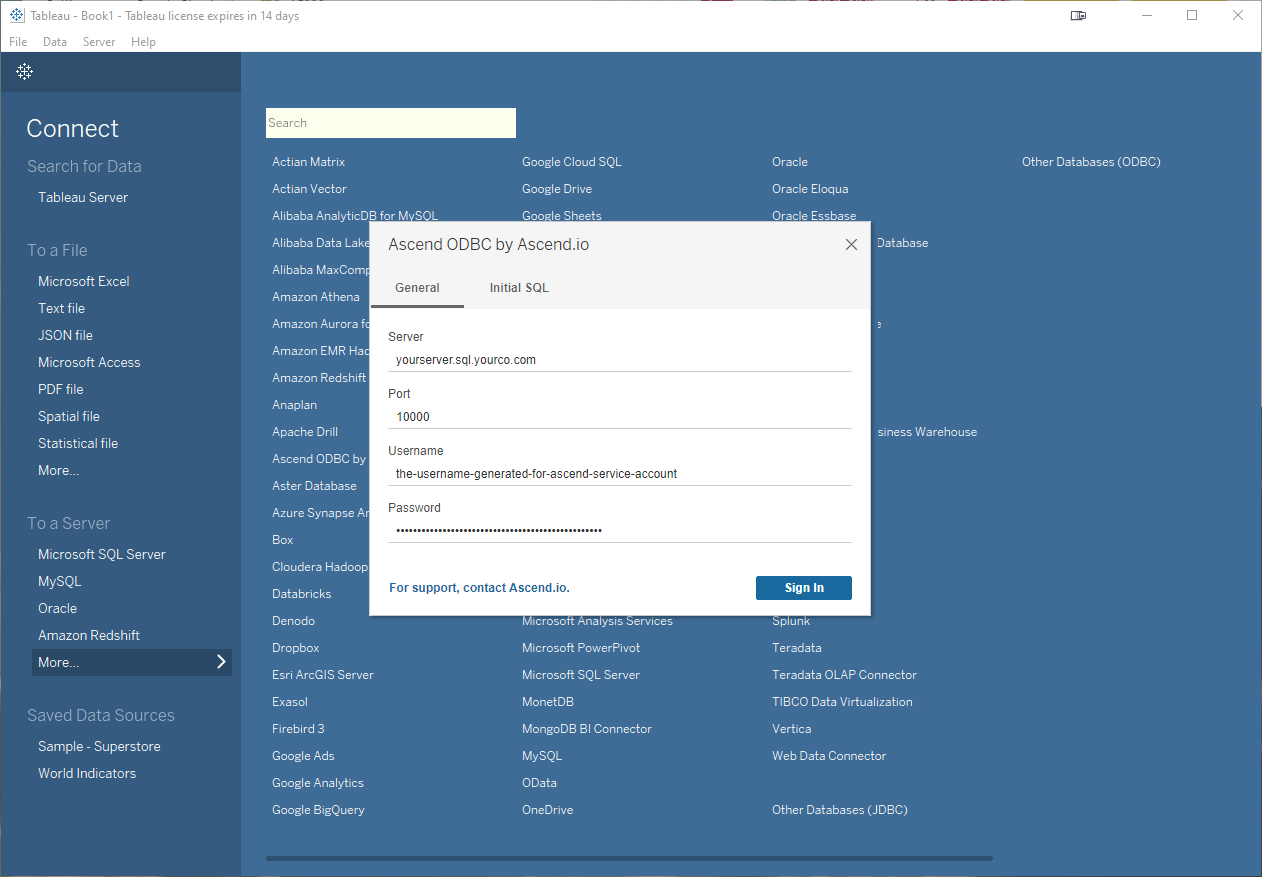Select OneDrive connector
Viewport: 1262px width, 877px height.
[x=547, y=810]
